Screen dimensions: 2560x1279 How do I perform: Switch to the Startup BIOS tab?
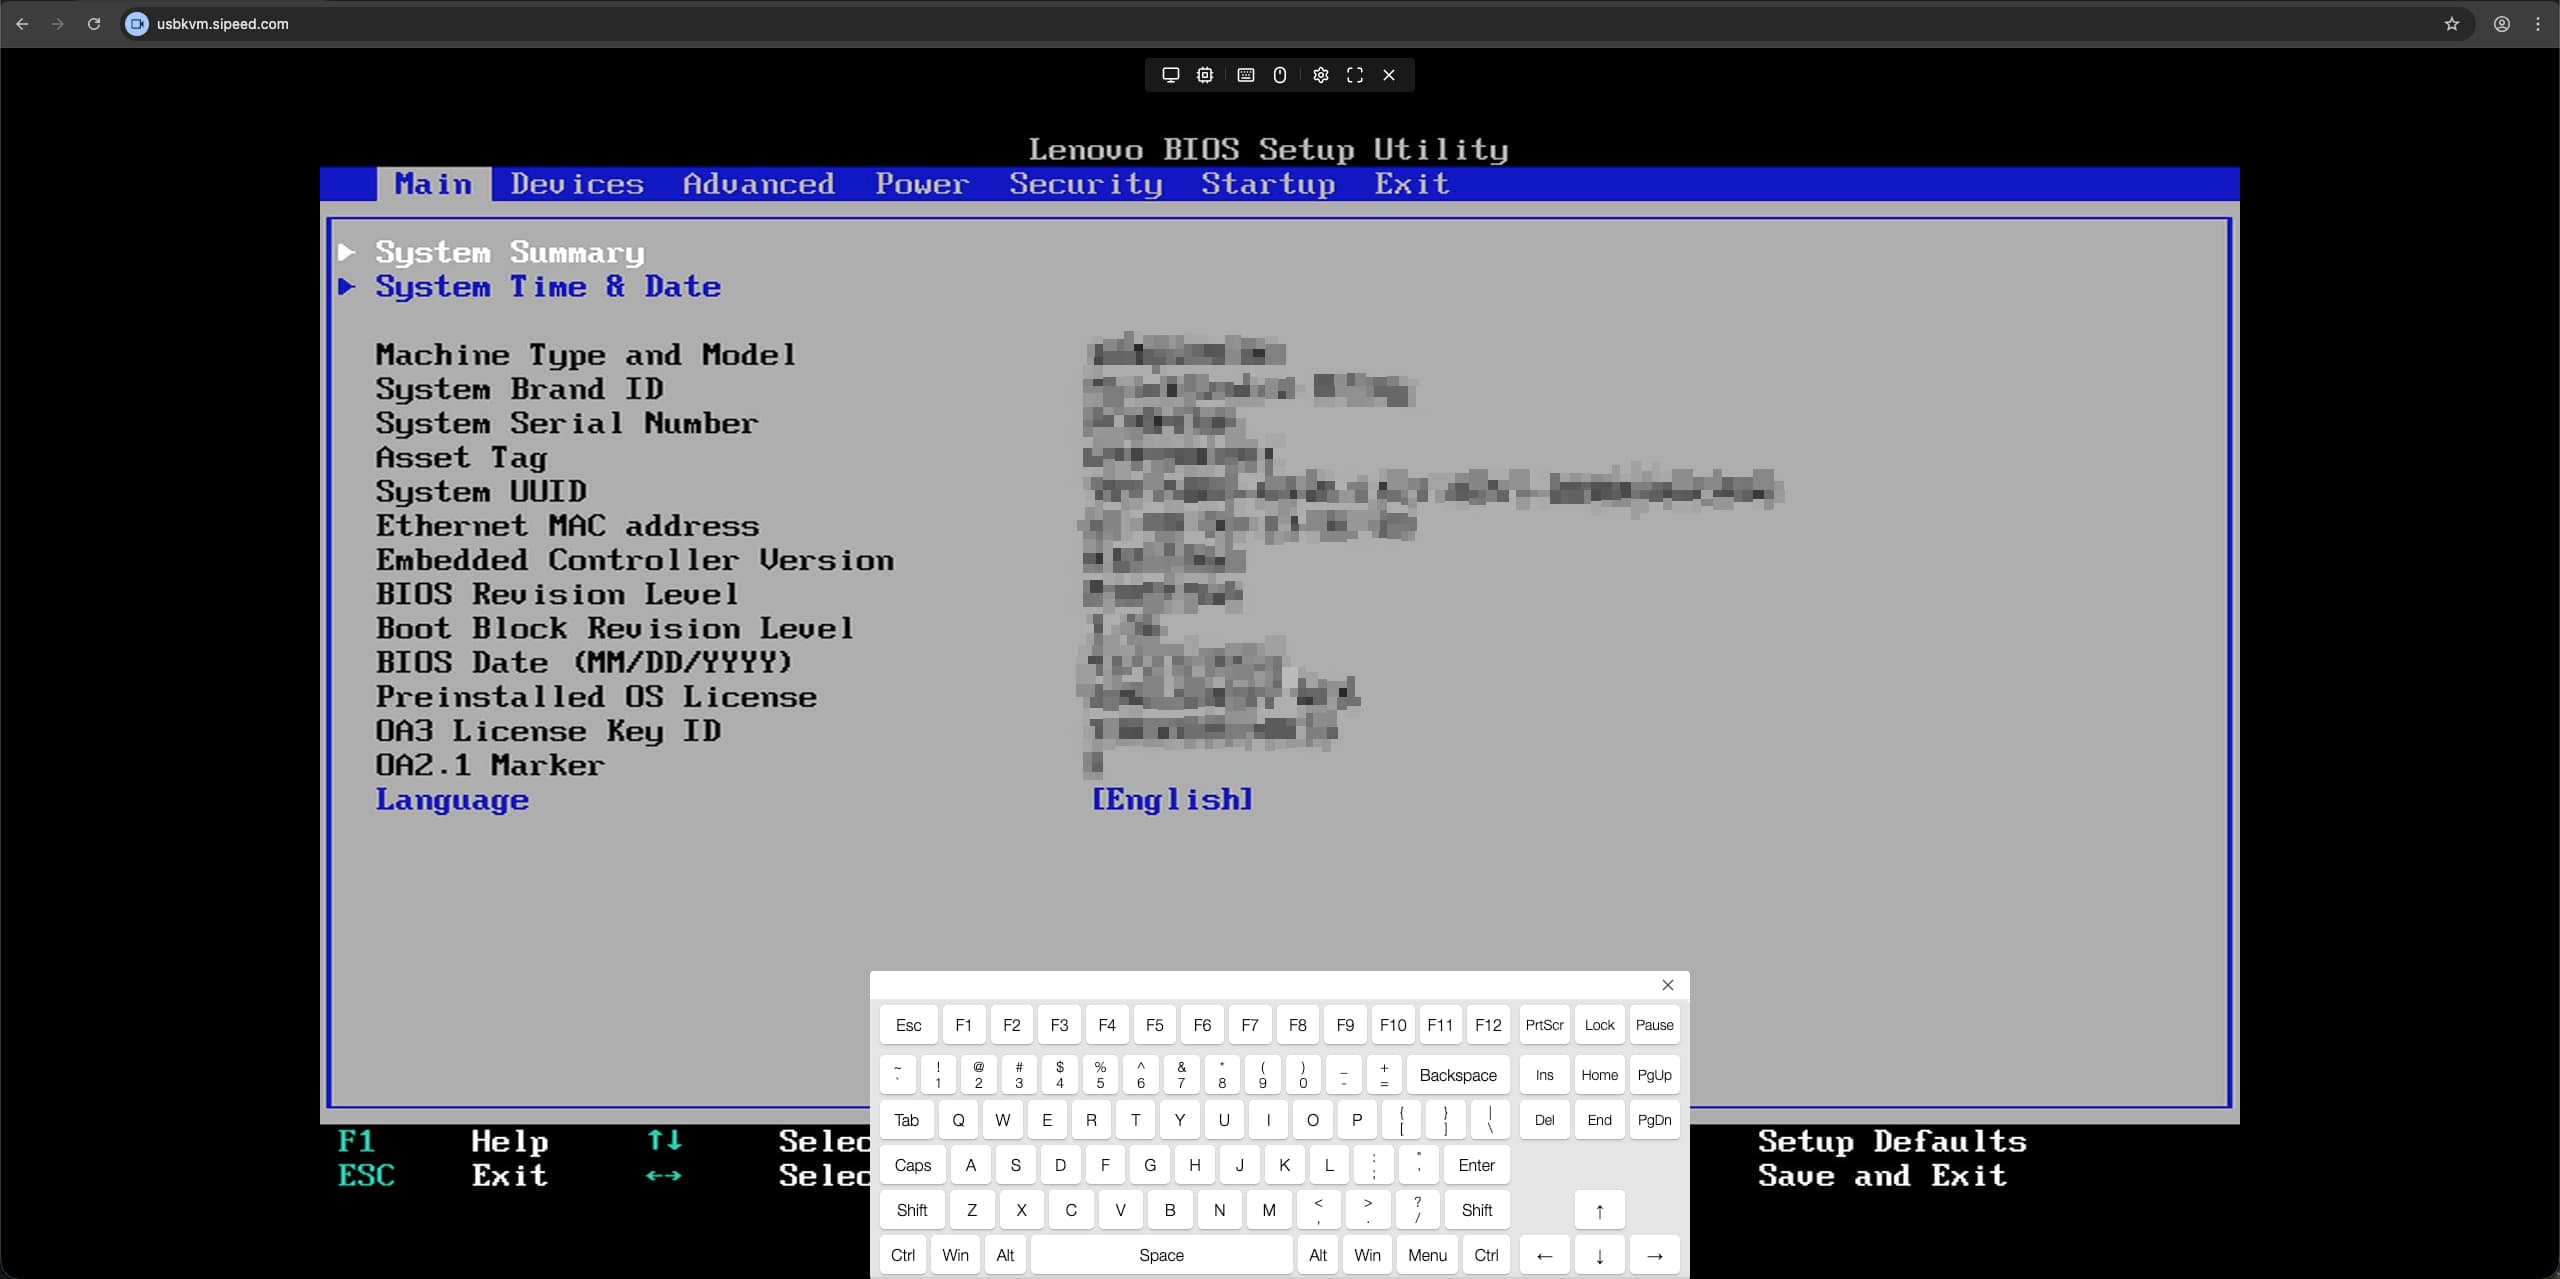[x=1267, y=184]
